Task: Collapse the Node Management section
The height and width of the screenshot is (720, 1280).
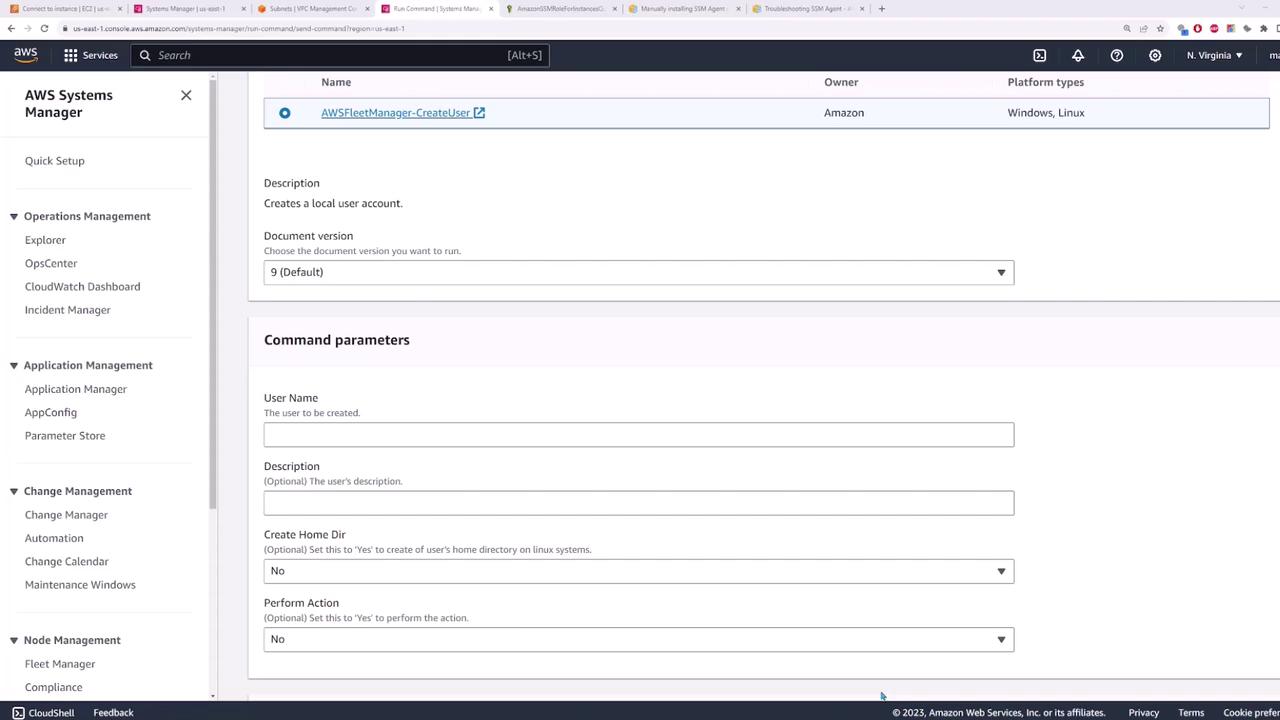Action: click(x=14, y=640)
